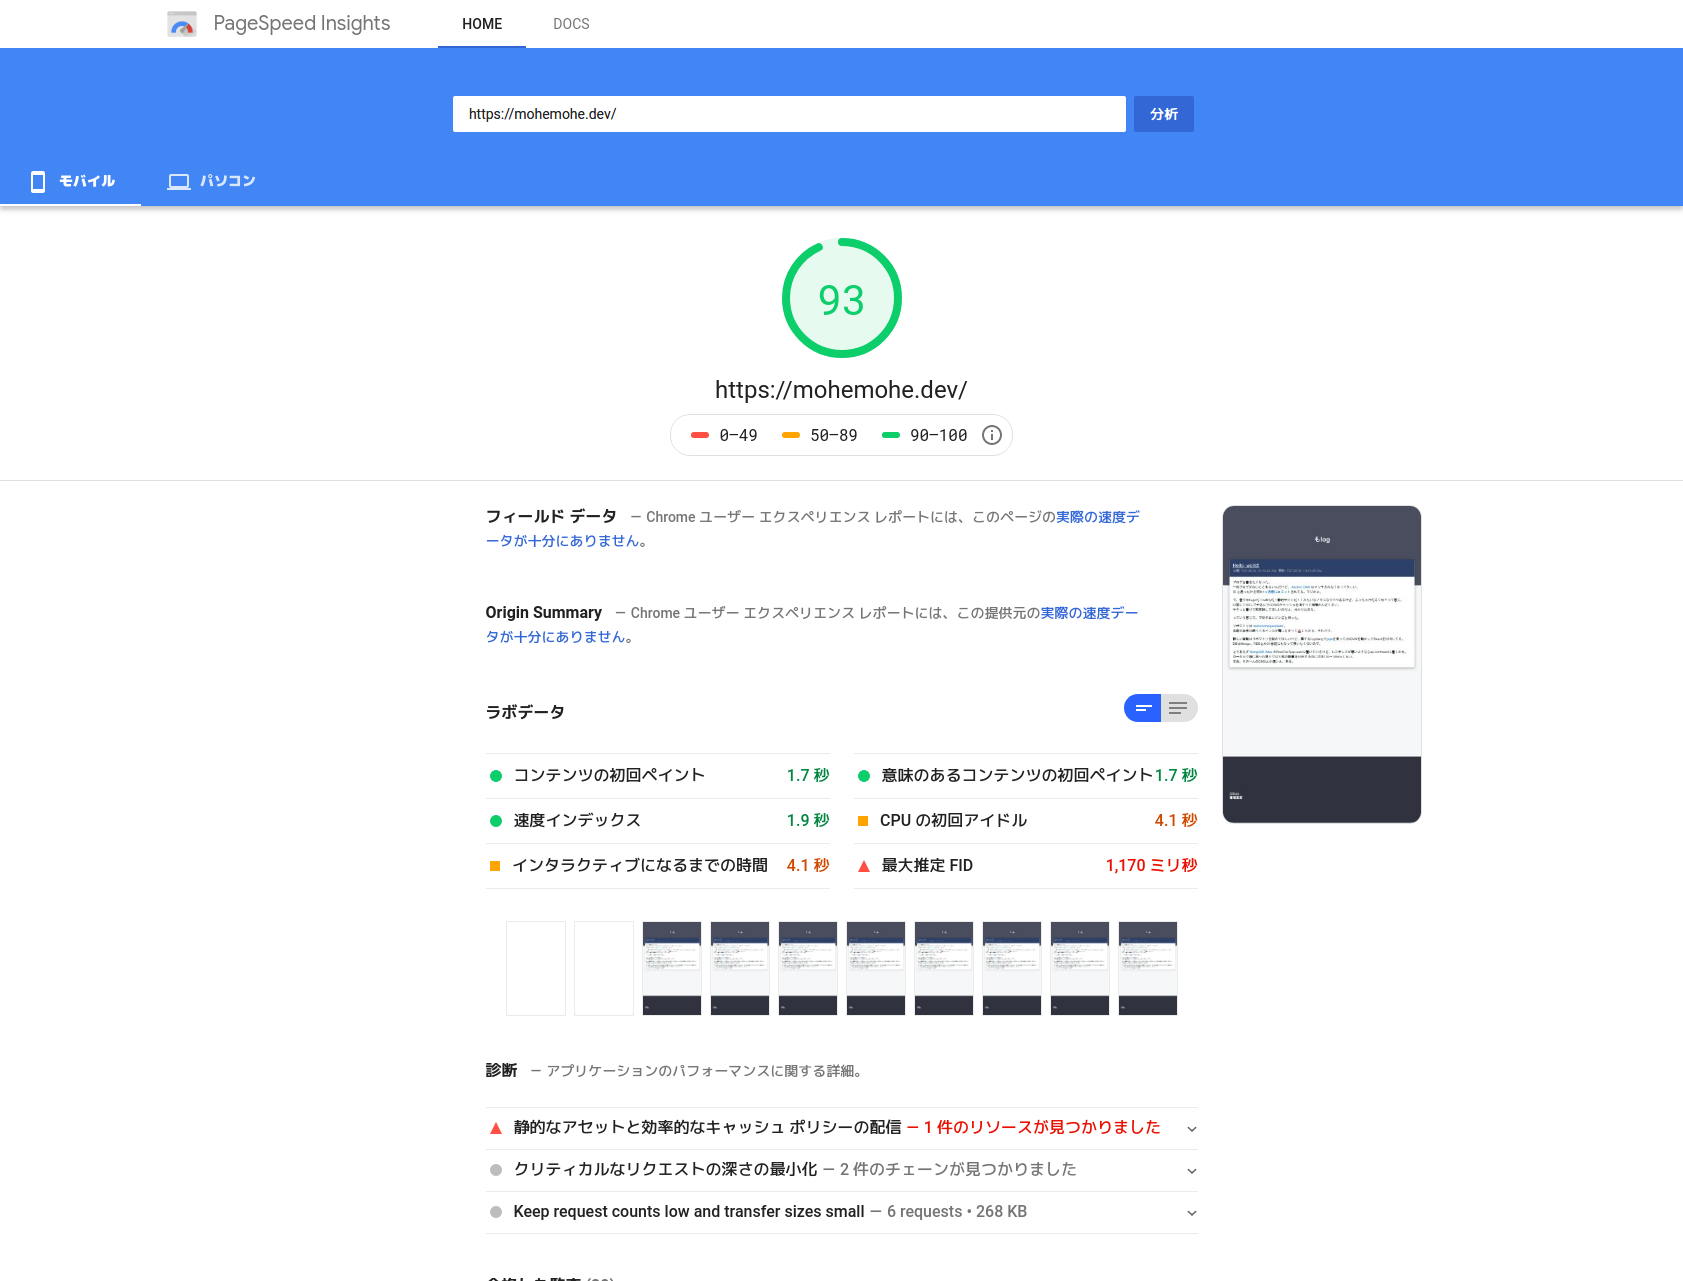Select the expanded view toggle for ラボデータ
Screen dimensions: 1683x1281
click(x=1179, y=708)
